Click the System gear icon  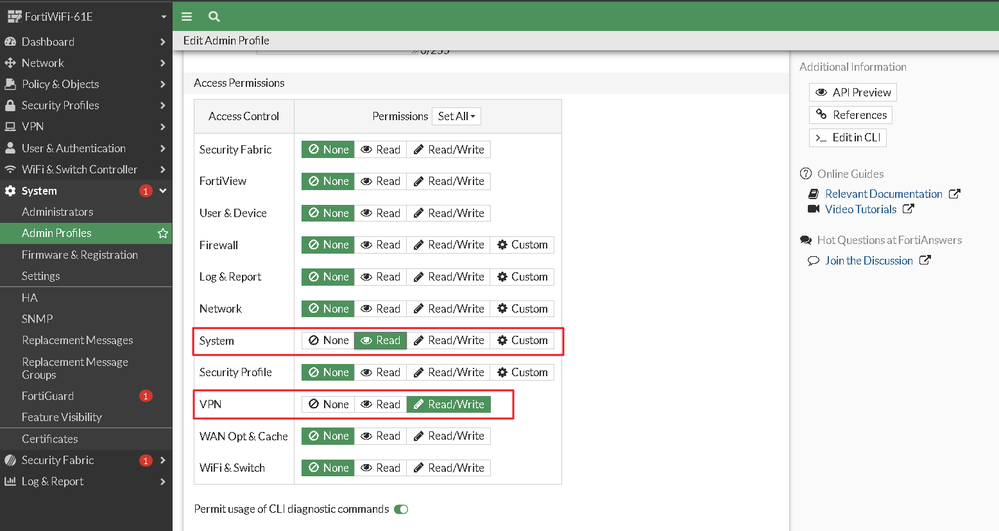point(10,191)
